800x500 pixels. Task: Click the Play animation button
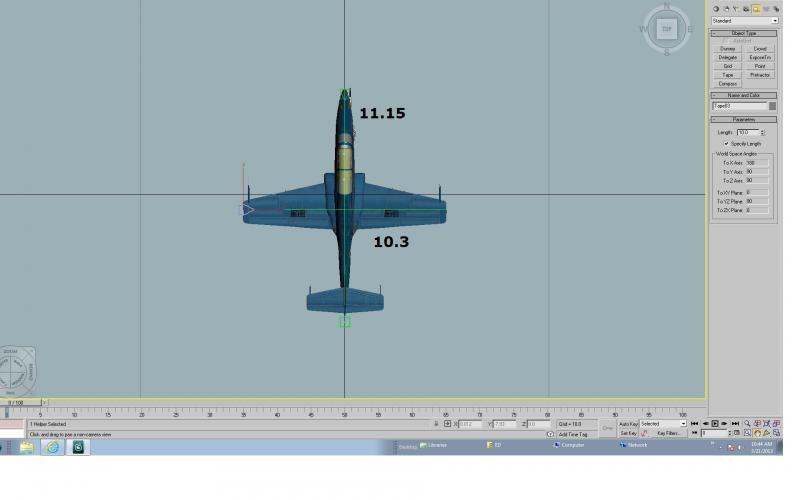pyautogui.click(x=715, y=423)
